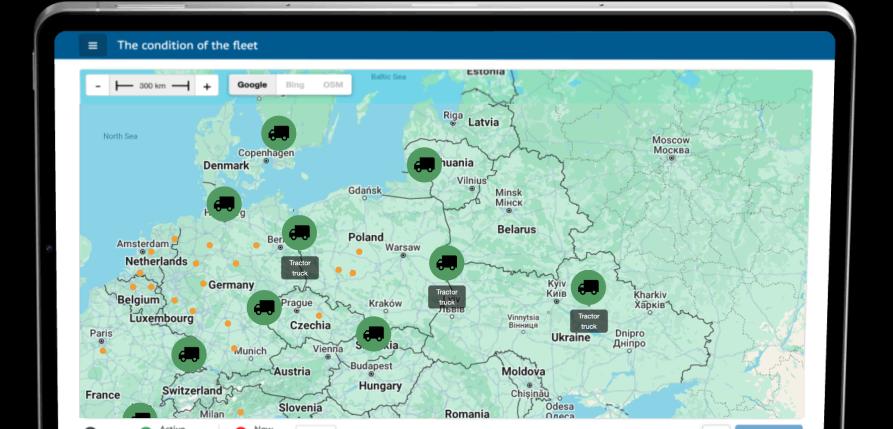Select the truck marker near Hamburg

point(224,204)
